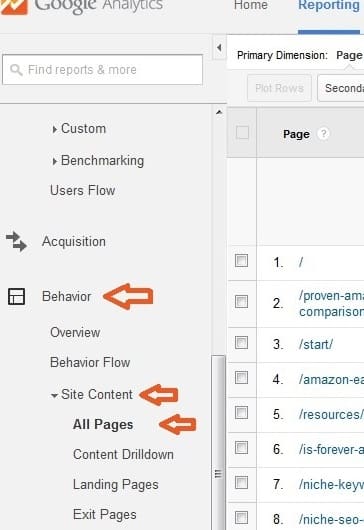Screen dimensions: 364x530
Task: Open the /start/ page link
Action: 316,344
